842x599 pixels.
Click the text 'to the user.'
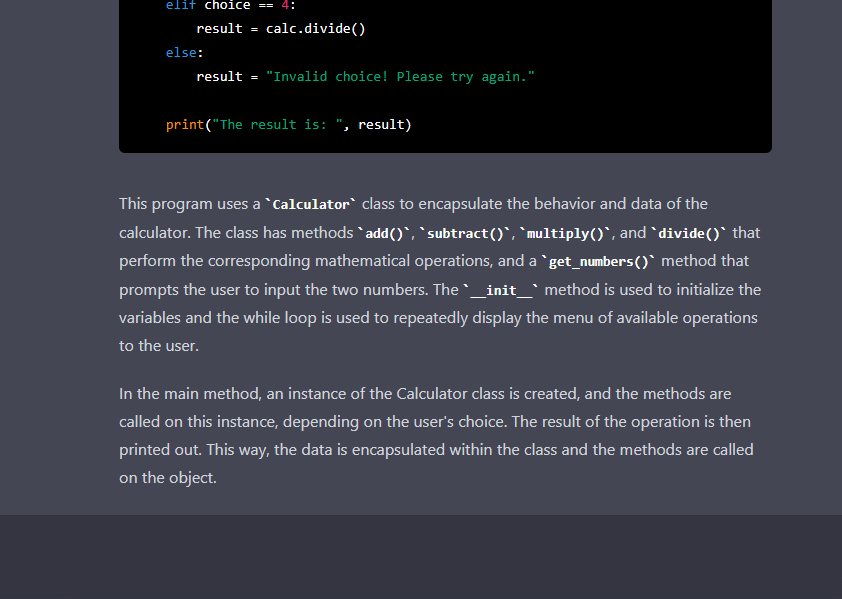coord(159,346)
